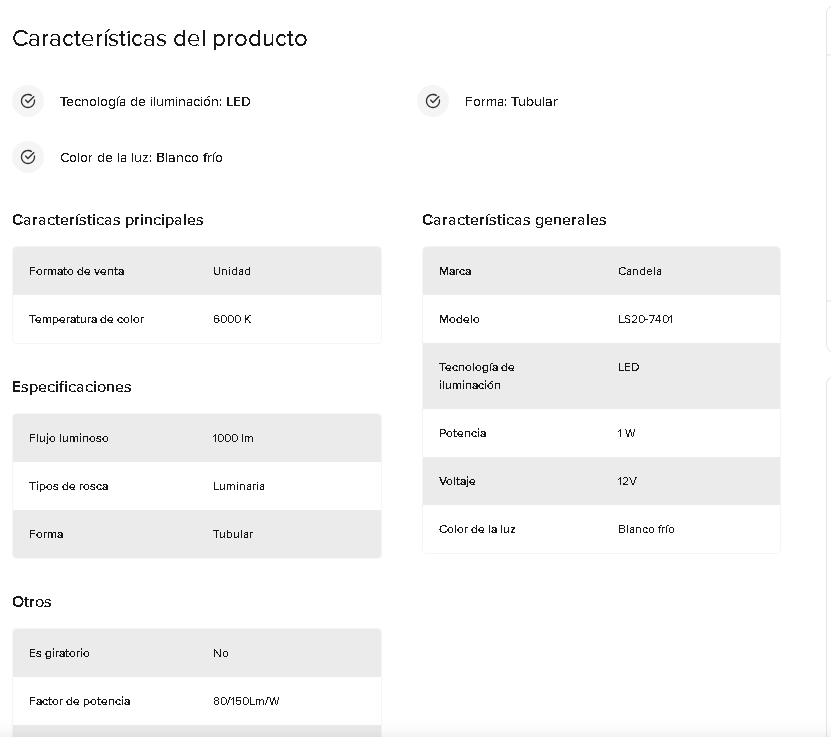
Task: Click the Especificaciones section heading
Action: pyautogui.click(x=72, y=387)
